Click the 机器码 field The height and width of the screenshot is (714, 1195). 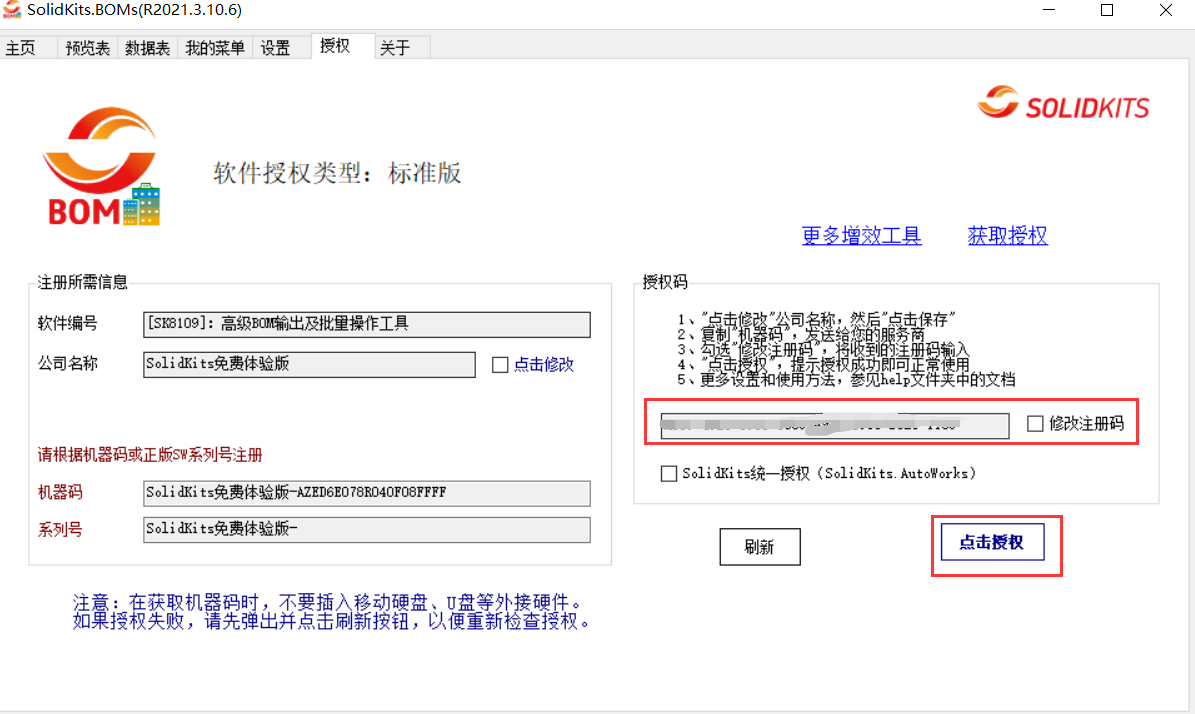(x=367, y=493)
